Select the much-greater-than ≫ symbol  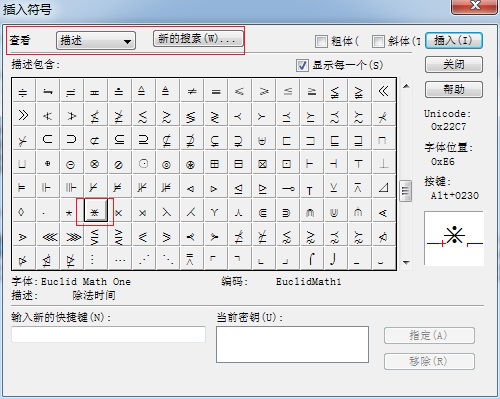tap(23, 115)
